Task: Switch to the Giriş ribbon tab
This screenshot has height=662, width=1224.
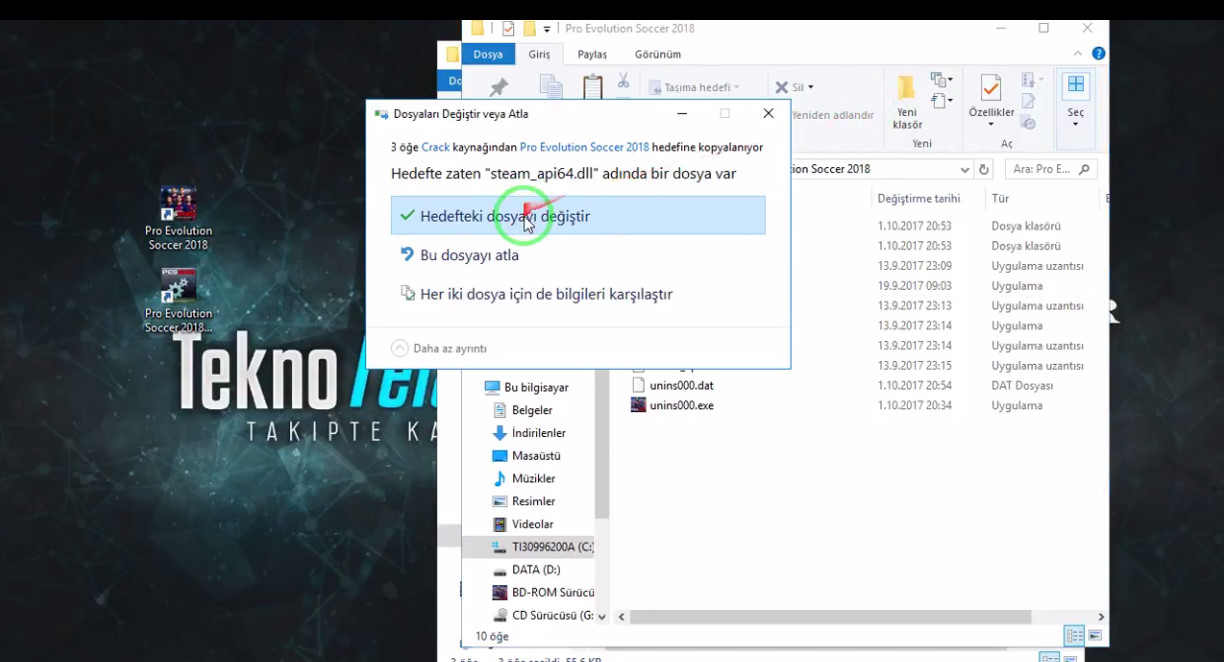Action: tap(539, 54)
